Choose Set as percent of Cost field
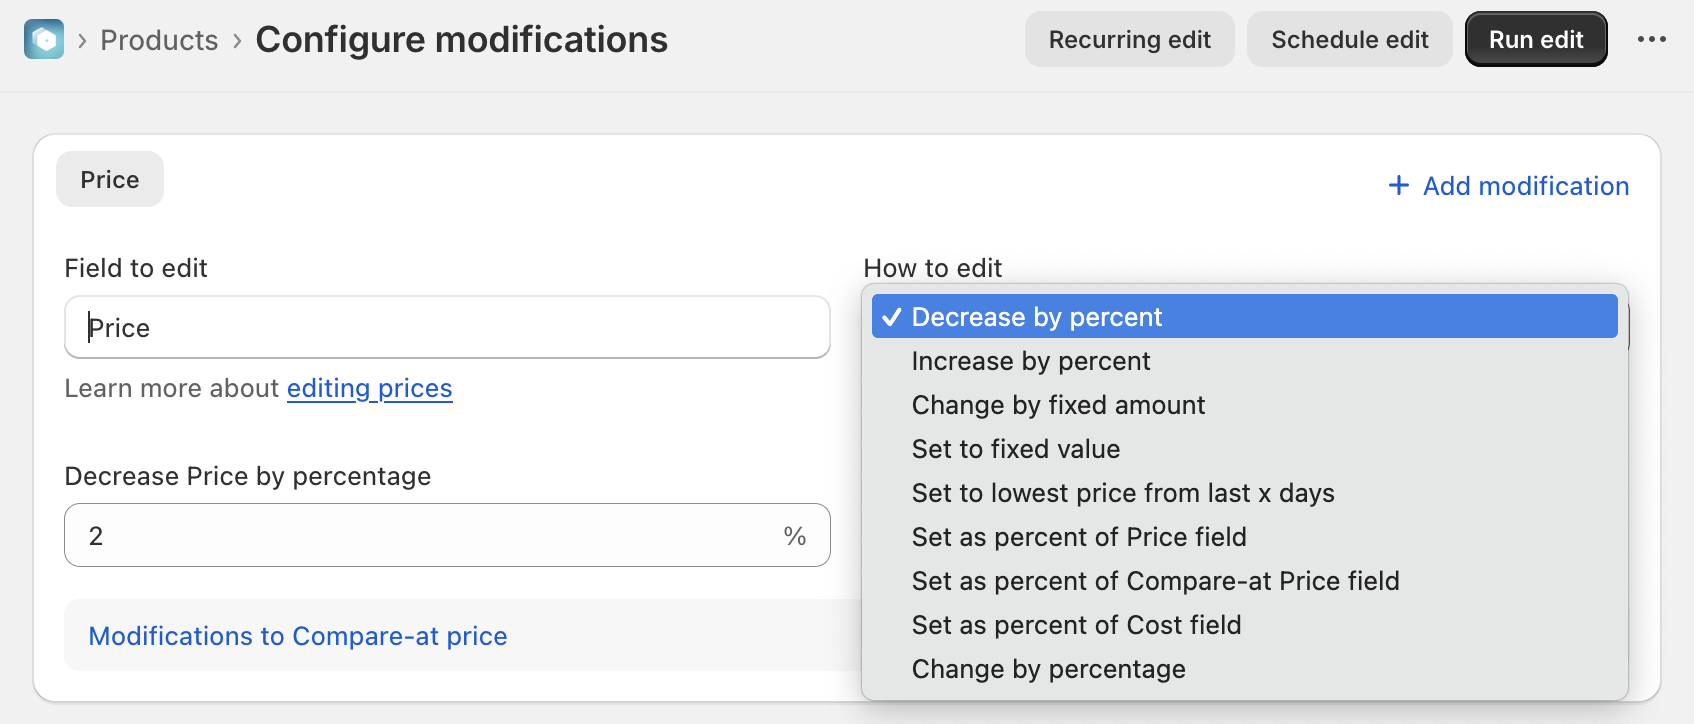 [x=1076, y=625]
